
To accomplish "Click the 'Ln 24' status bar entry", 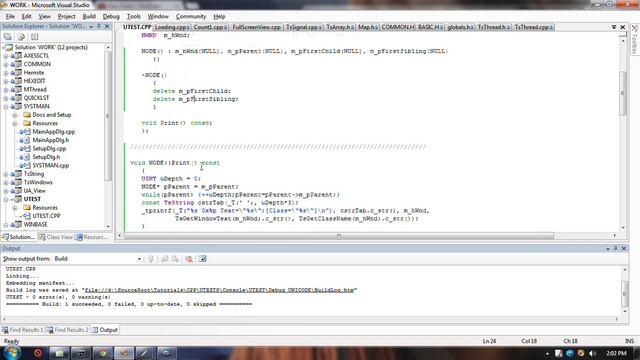I will click(x=489, y=341).
